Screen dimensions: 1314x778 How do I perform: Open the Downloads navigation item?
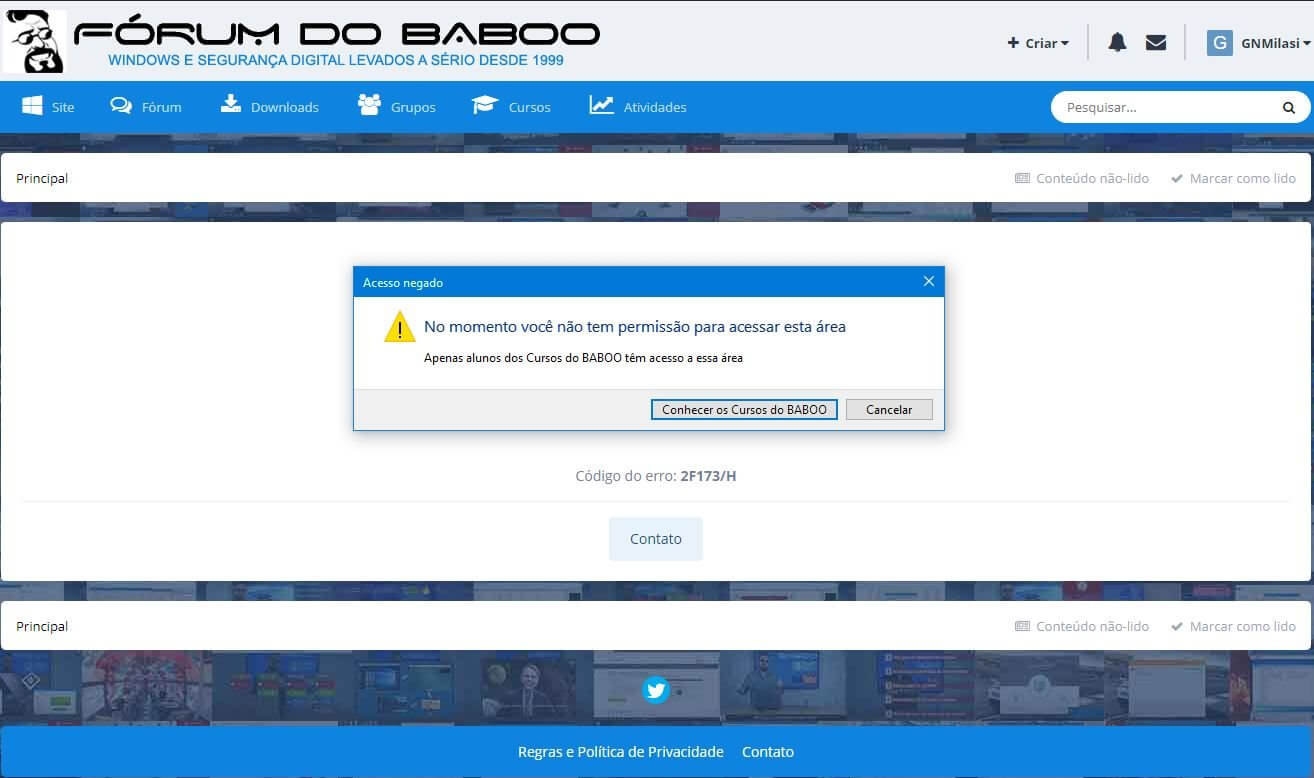270,106
